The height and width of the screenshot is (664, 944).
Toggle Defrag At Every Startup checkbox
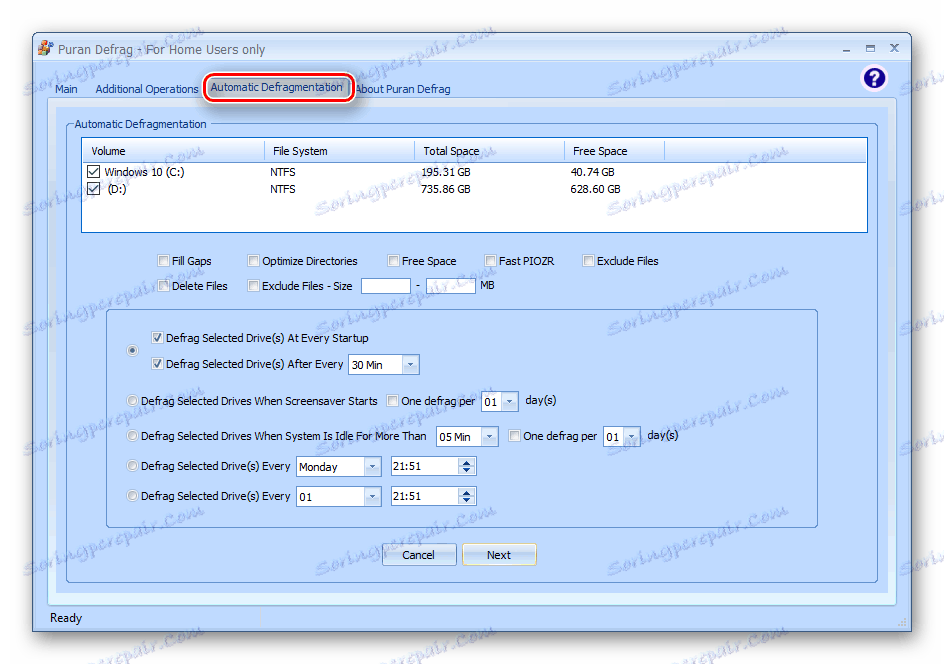point(157,338)
